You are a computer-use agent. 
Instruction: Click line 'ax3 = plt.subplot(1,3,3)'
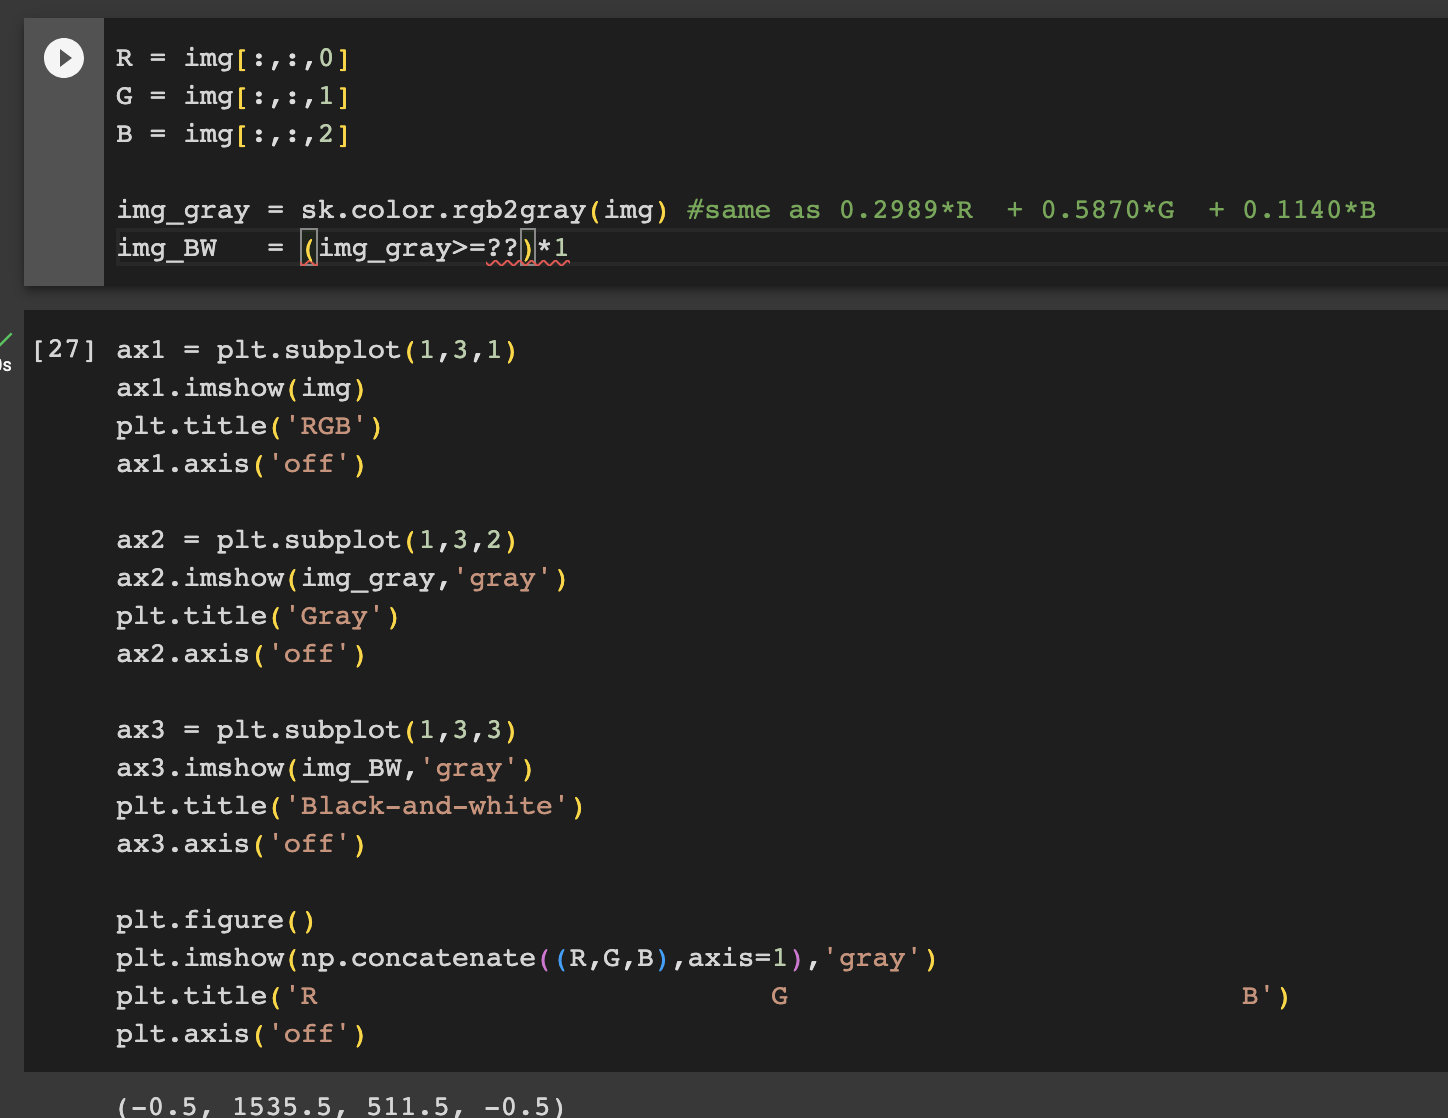pyautogui.click(x=316, y=730)
